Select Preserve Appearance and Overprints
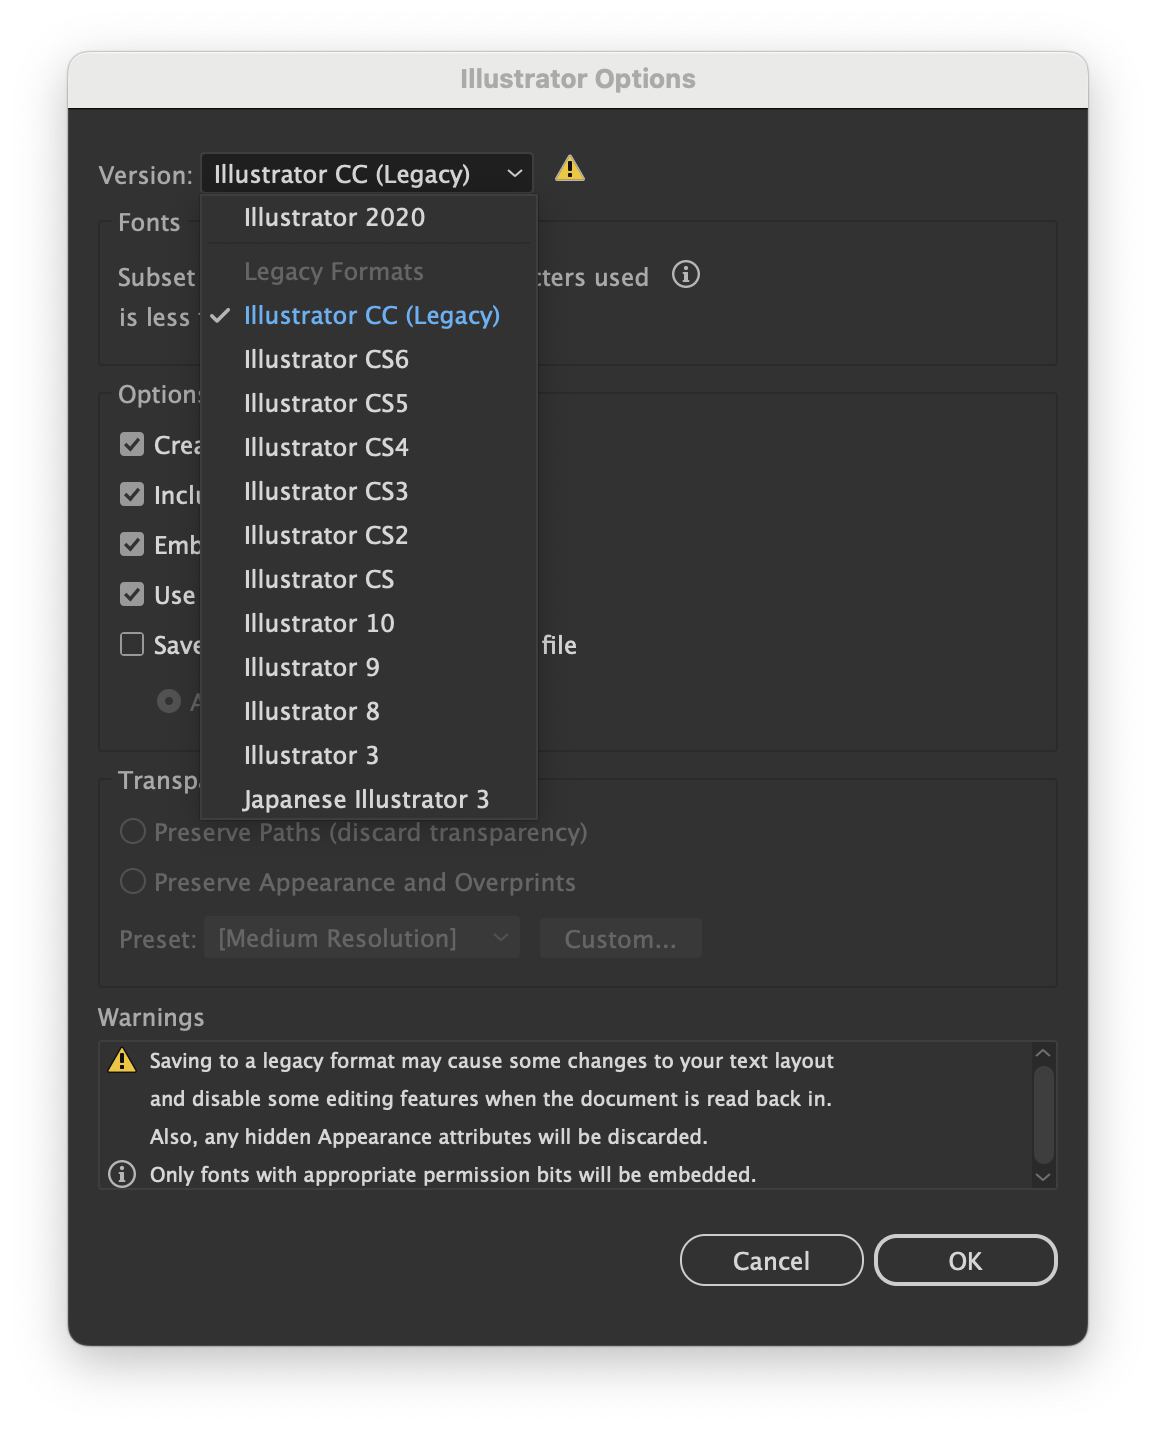Viewport: 1156px width, 1430px height. 133,881
